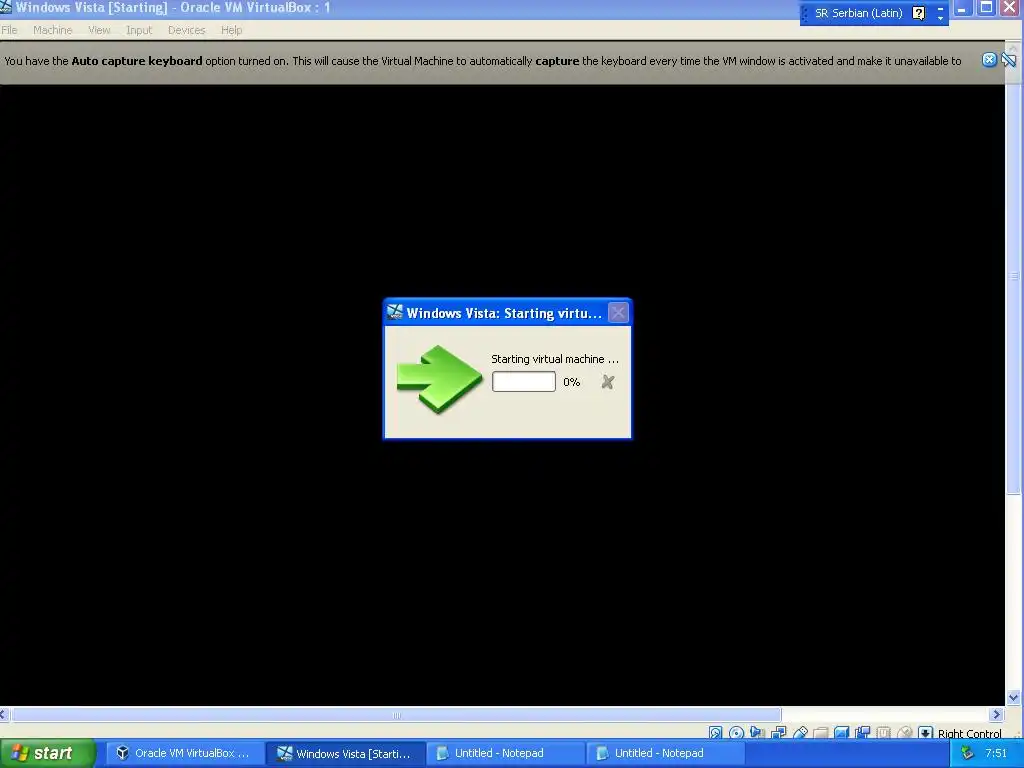1024x768 pixels.
Task: Click the language bar help icon
Action: [x=918, y=13]
